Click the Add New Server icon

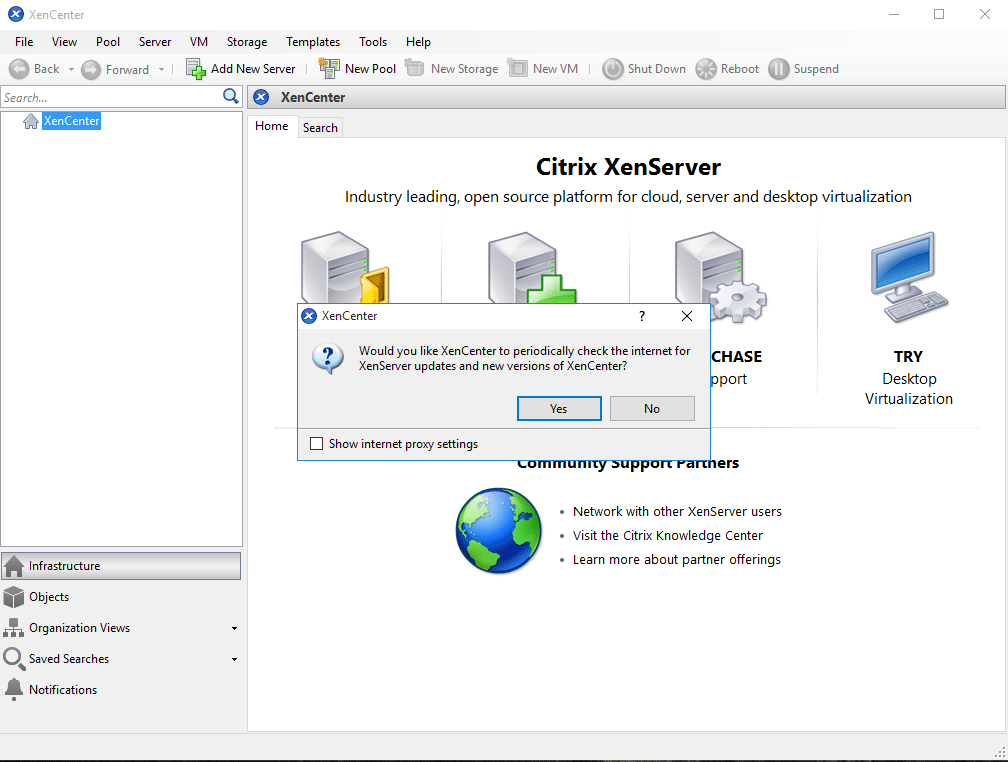pyautogui.click(x=195, y=69)
